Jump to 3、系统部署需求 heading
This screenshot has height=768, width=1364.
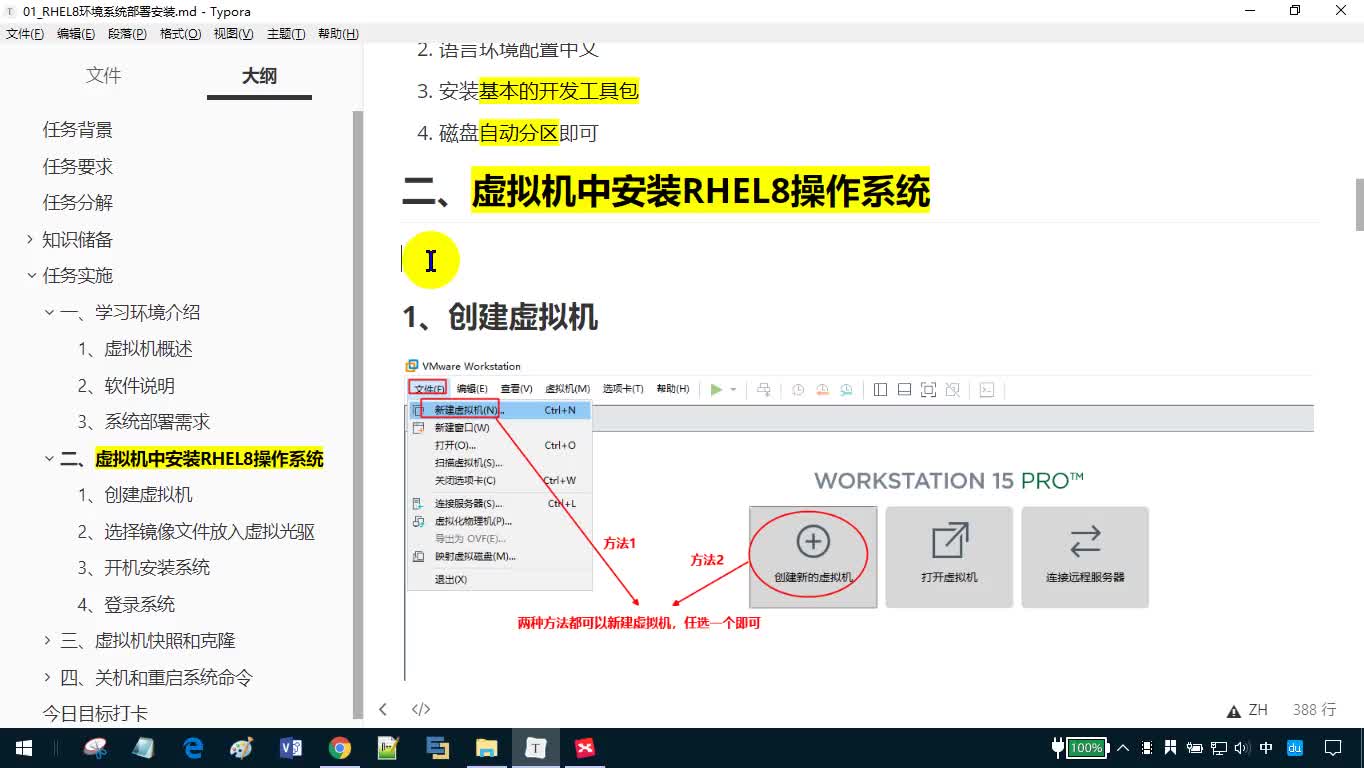[x=144, y=422]
